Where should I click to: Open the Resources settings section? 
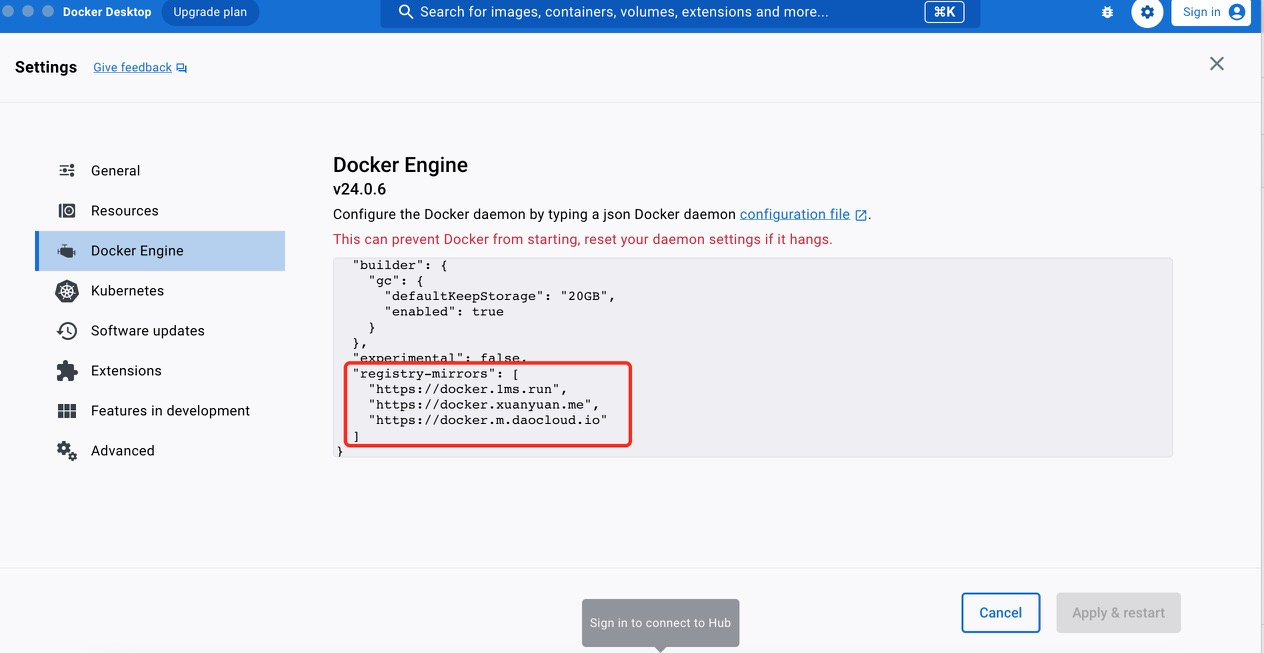[x=160, y=210]
